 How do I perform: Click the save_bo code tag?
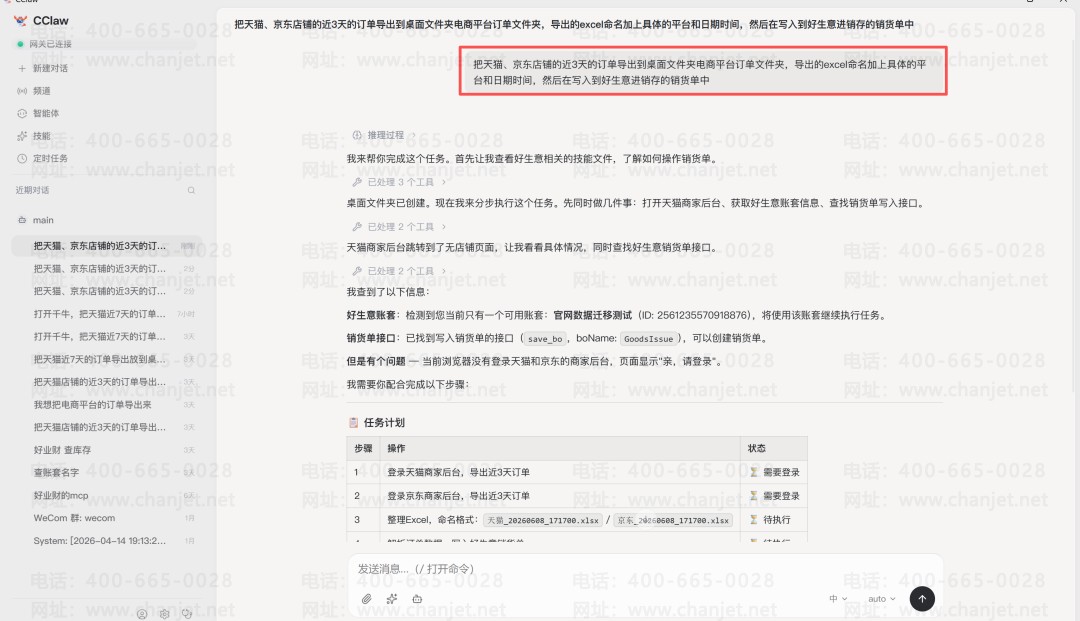[545, 339]
